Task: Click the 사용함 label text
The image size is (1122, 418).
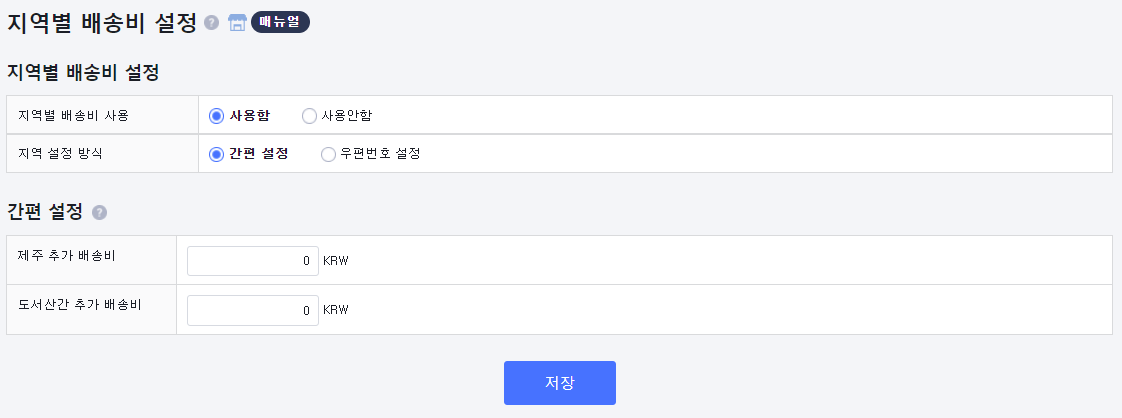Action: [250, 115]
